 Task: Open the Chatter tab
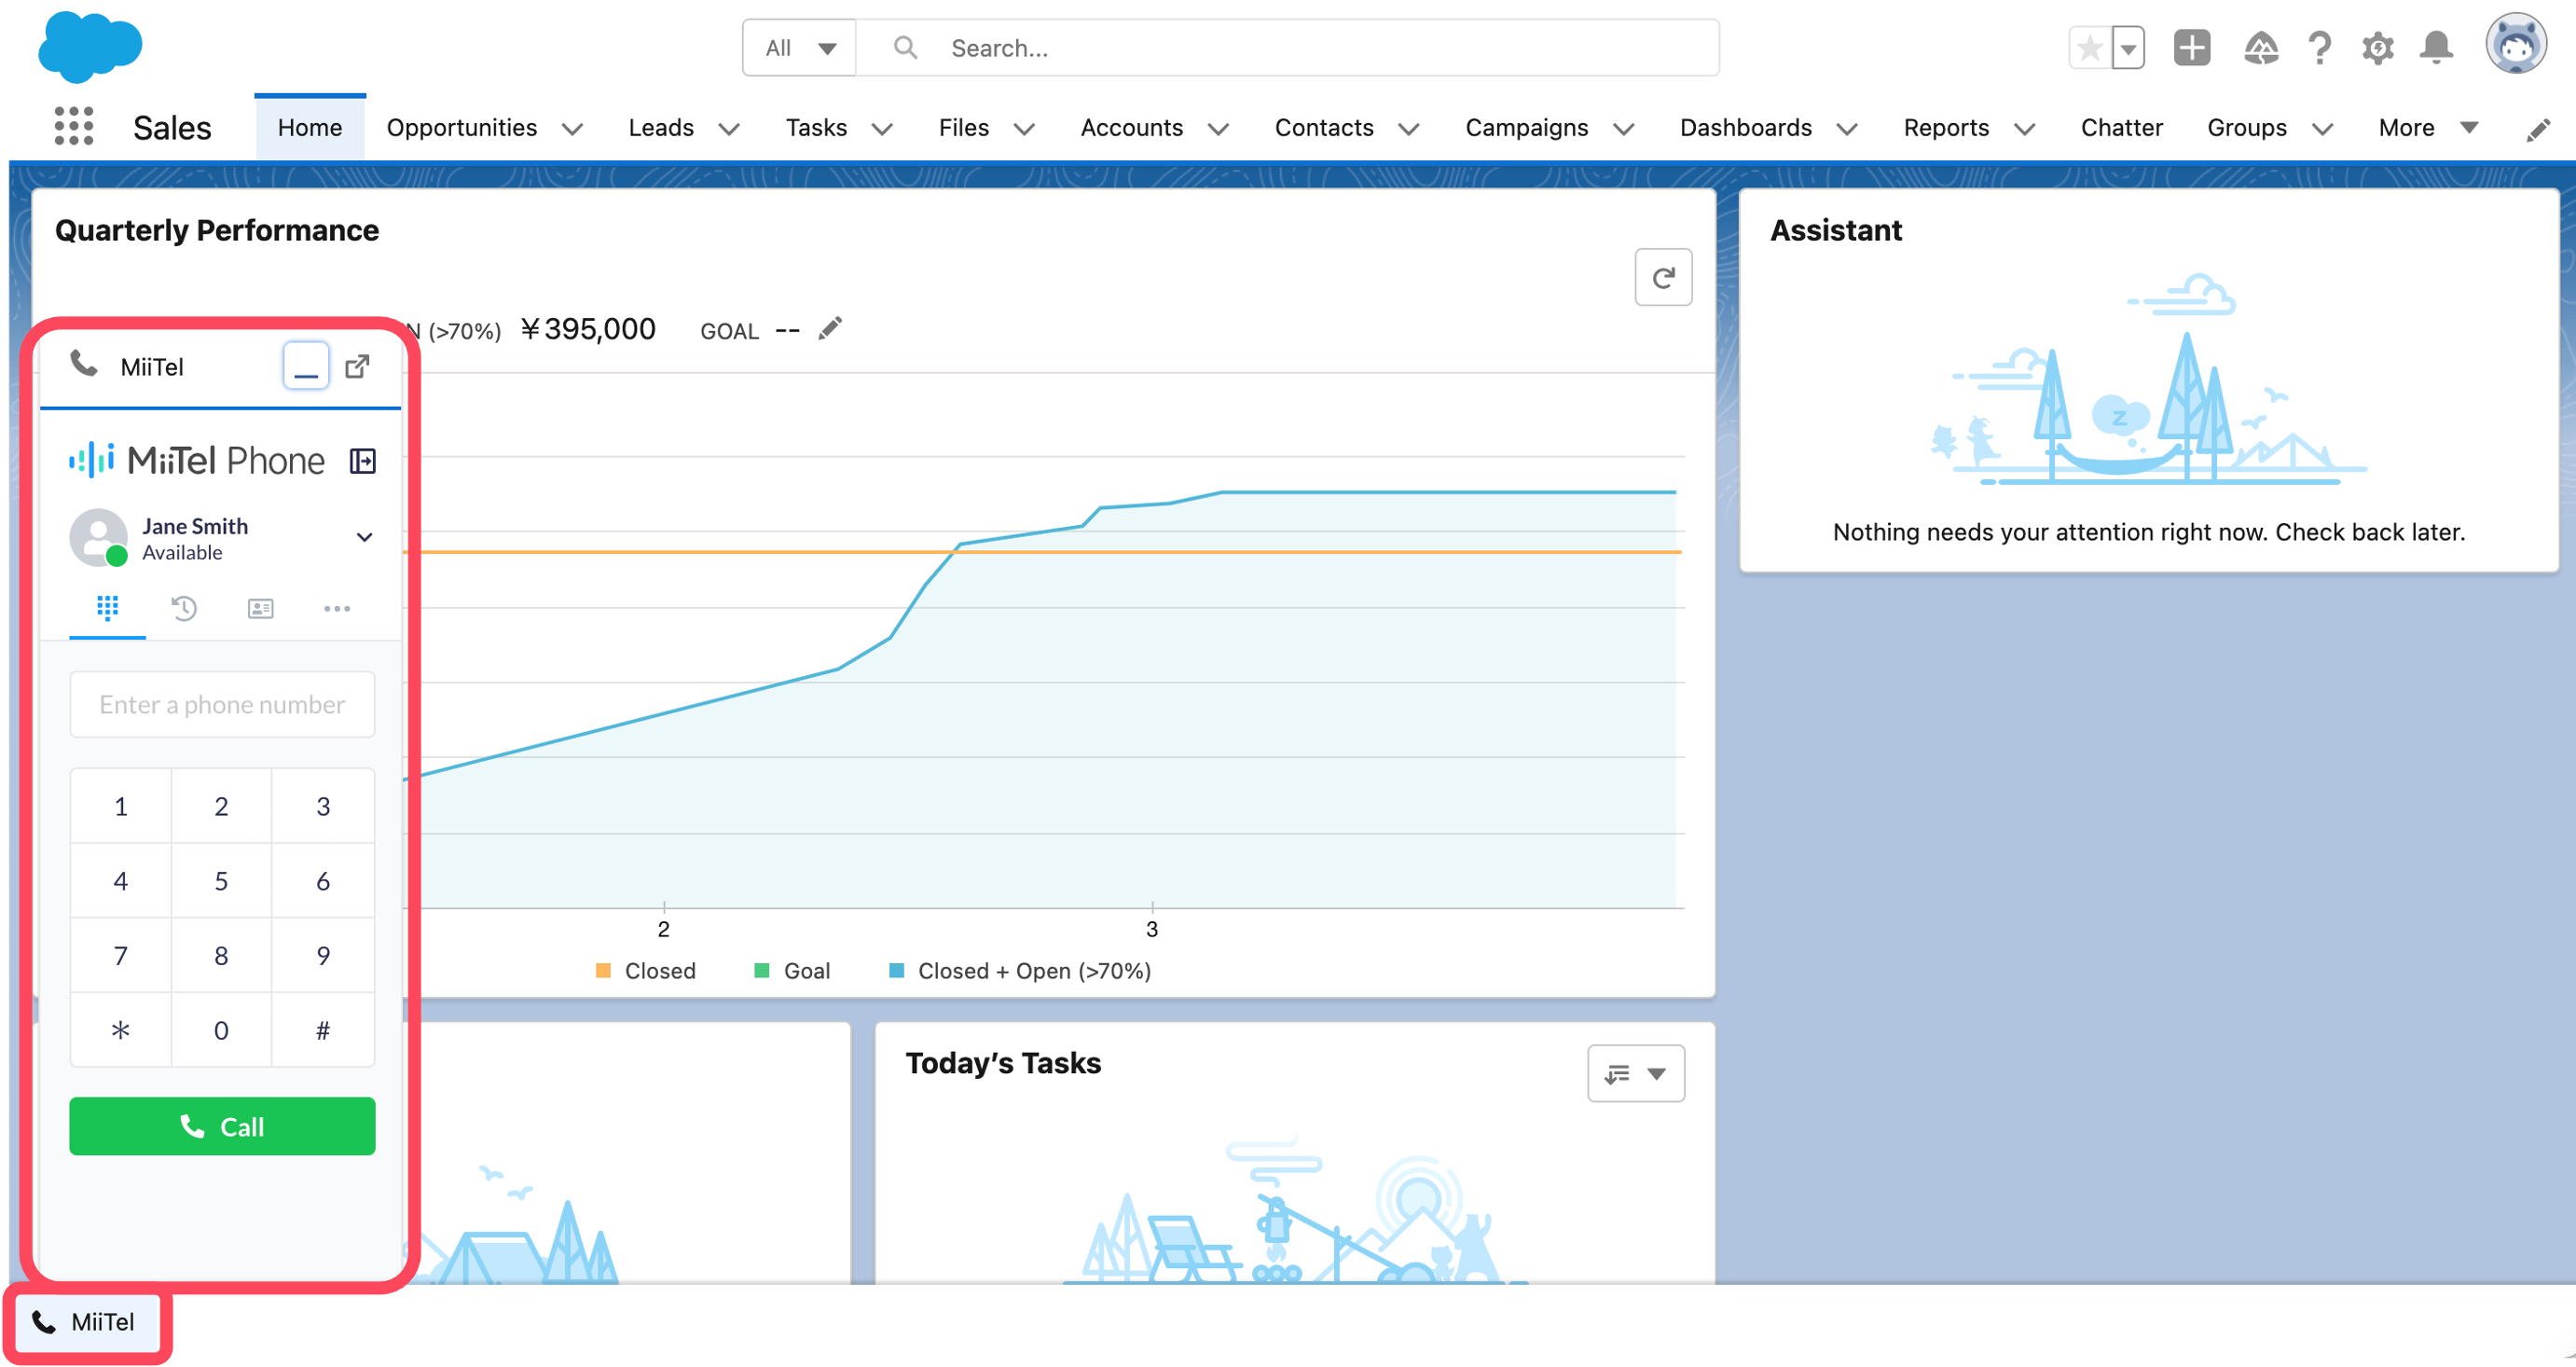pos(2122,128)
